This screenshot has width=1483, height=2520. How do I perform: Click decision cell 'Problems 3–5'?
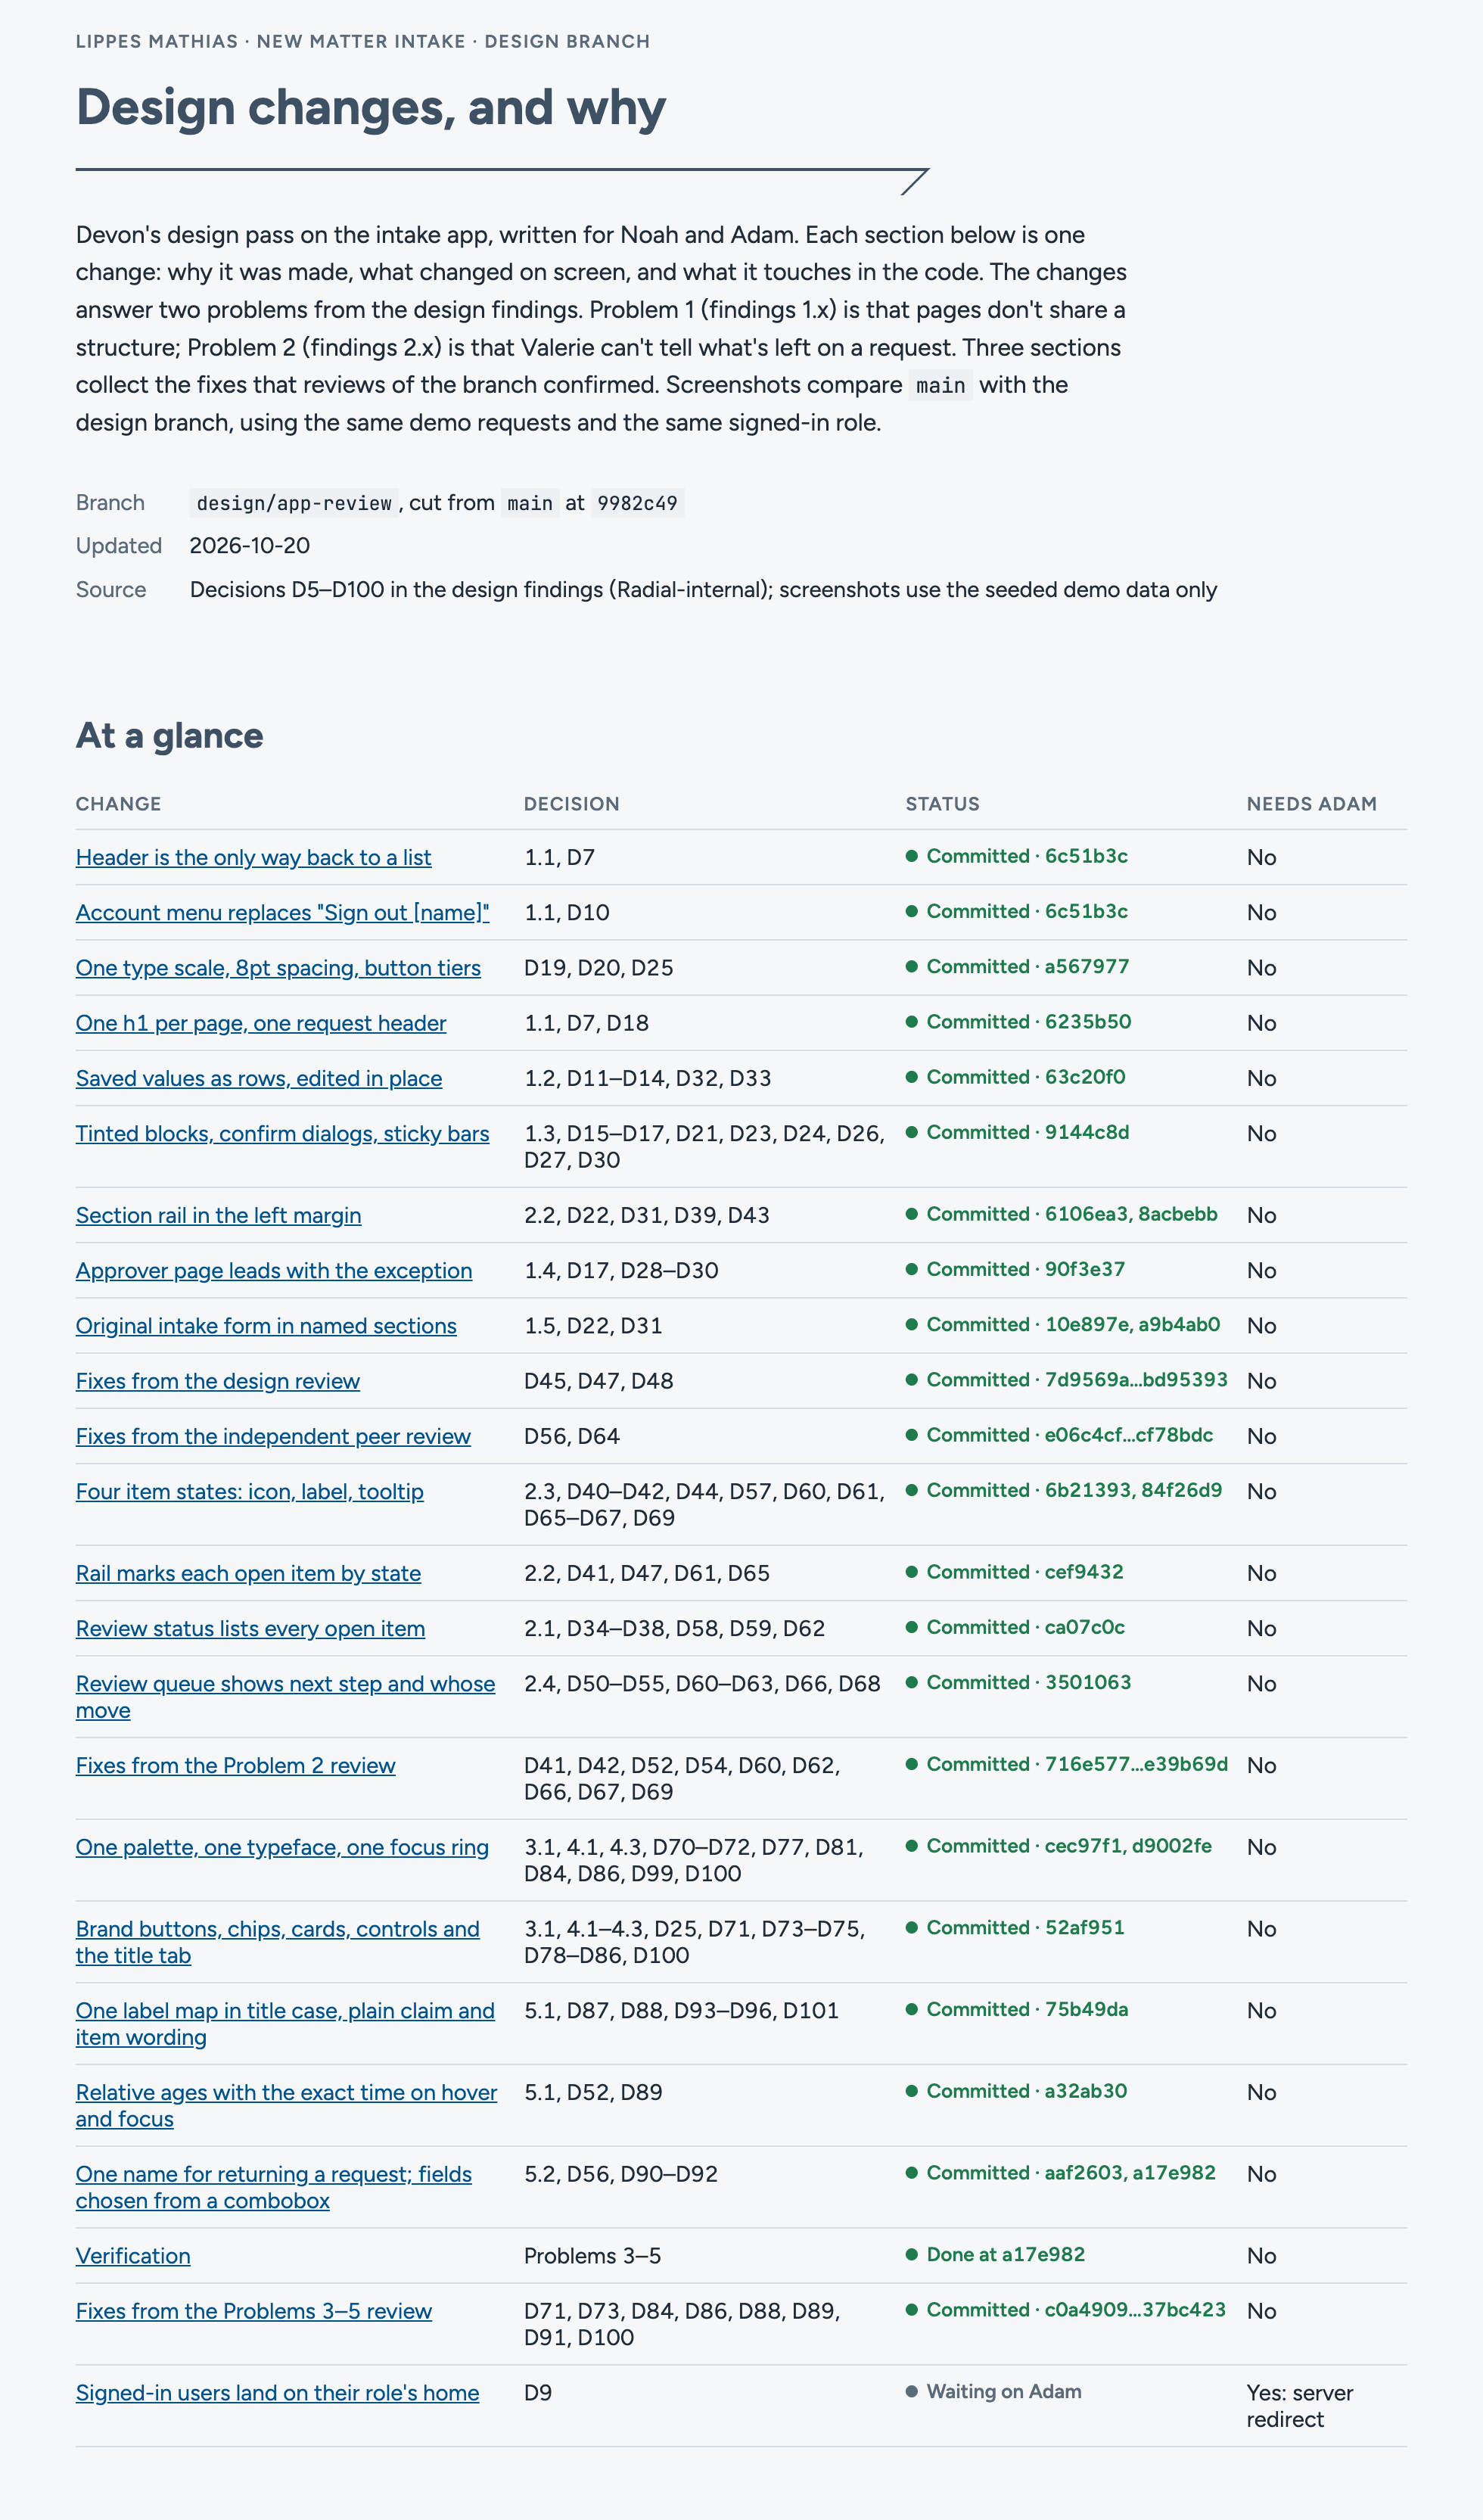[x=592, y=2256]
